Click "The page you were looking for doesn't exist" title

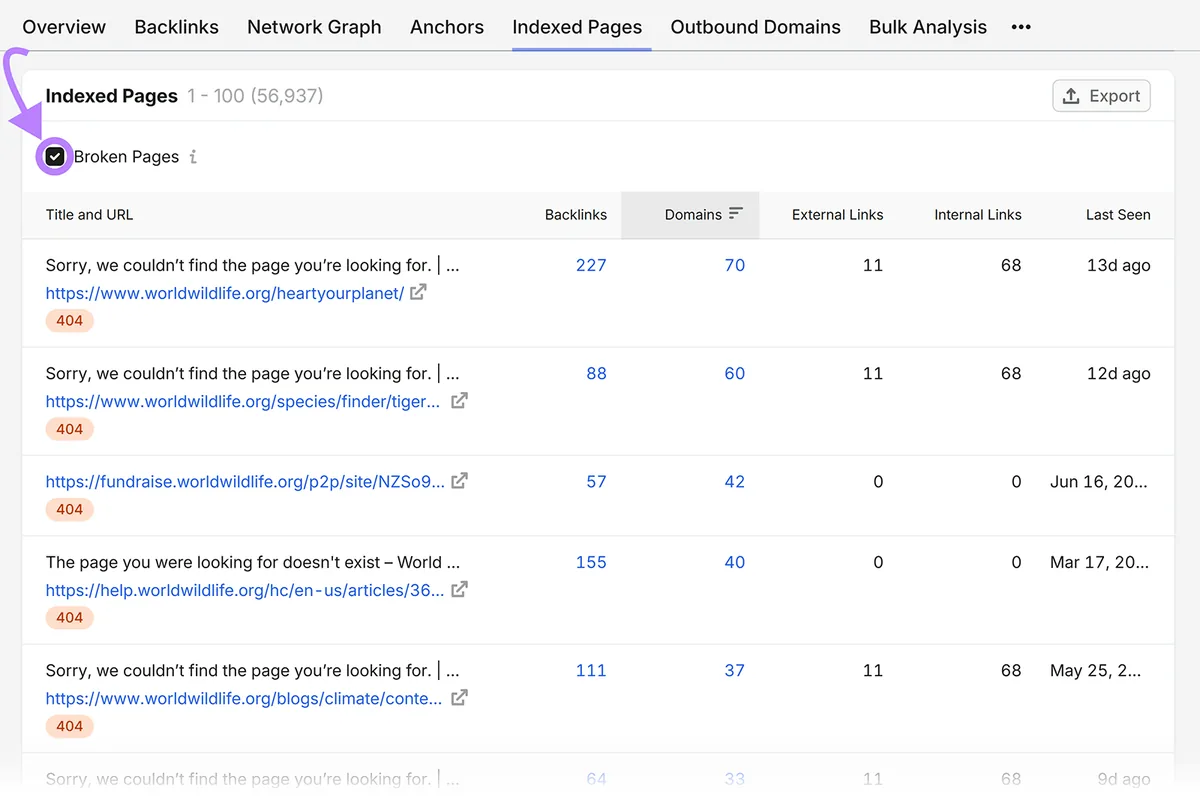253,562
